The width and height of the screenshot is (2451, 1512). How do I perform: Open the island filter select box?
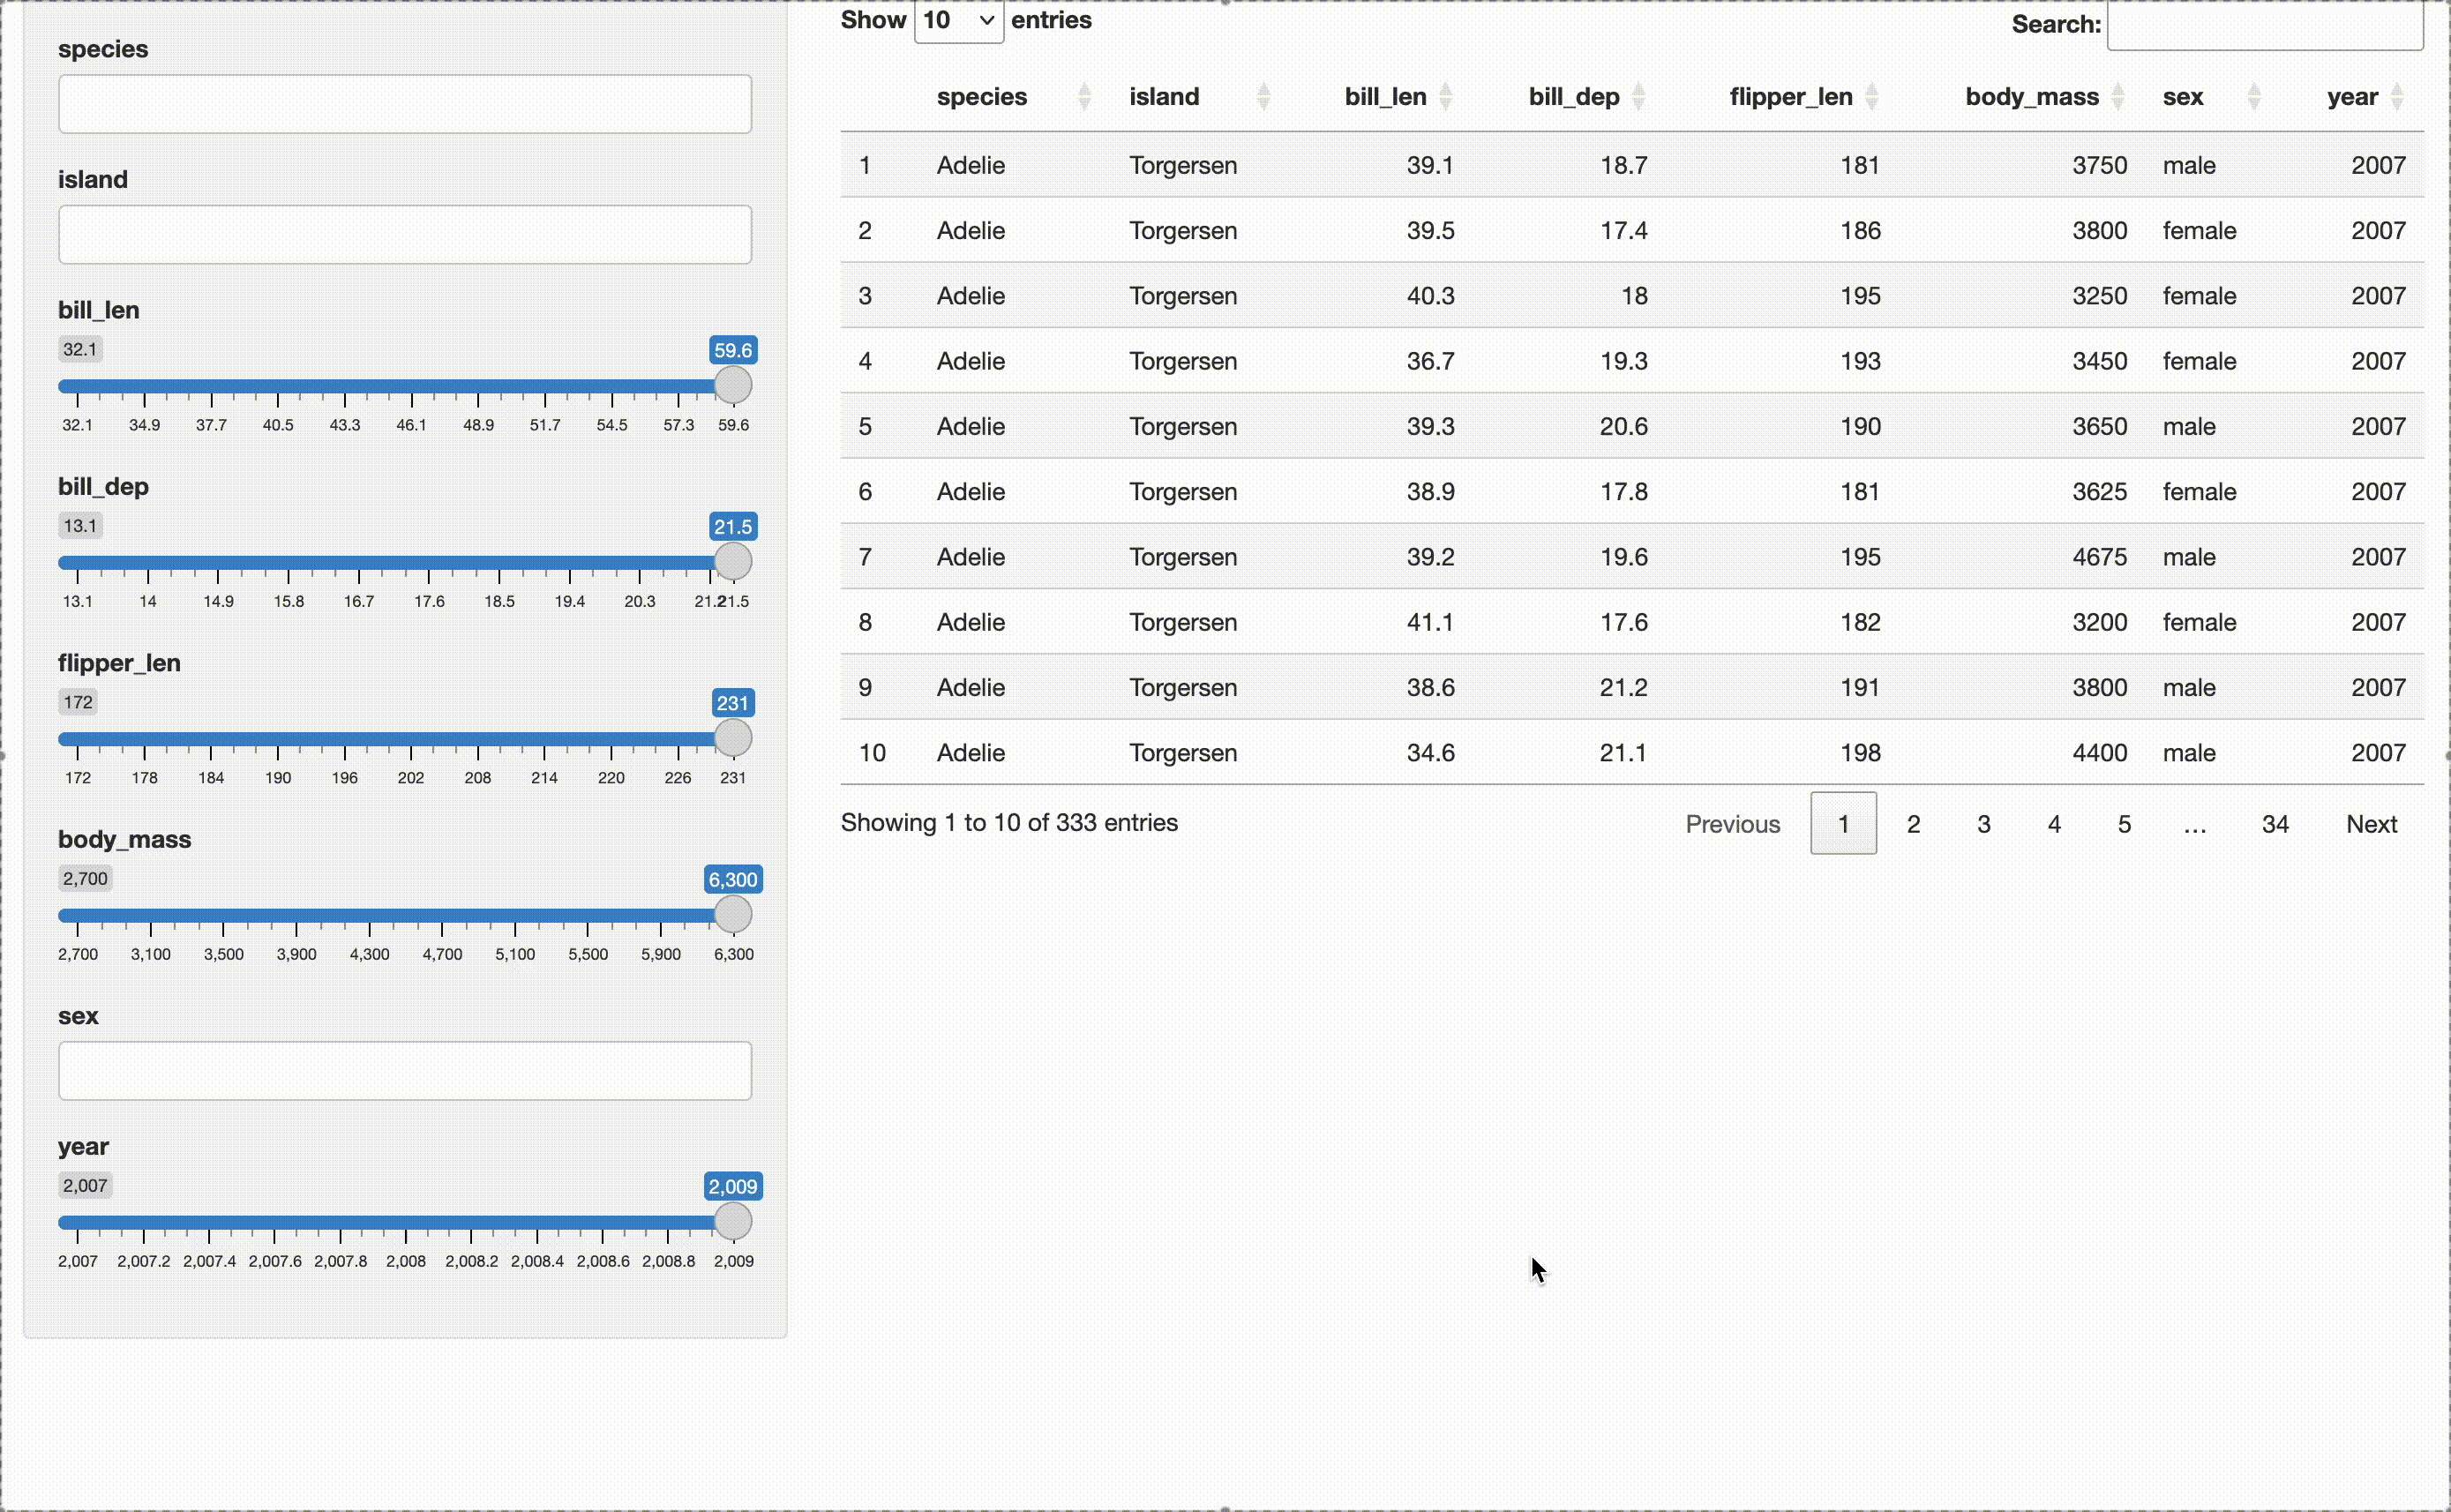[x=405, y=235]
